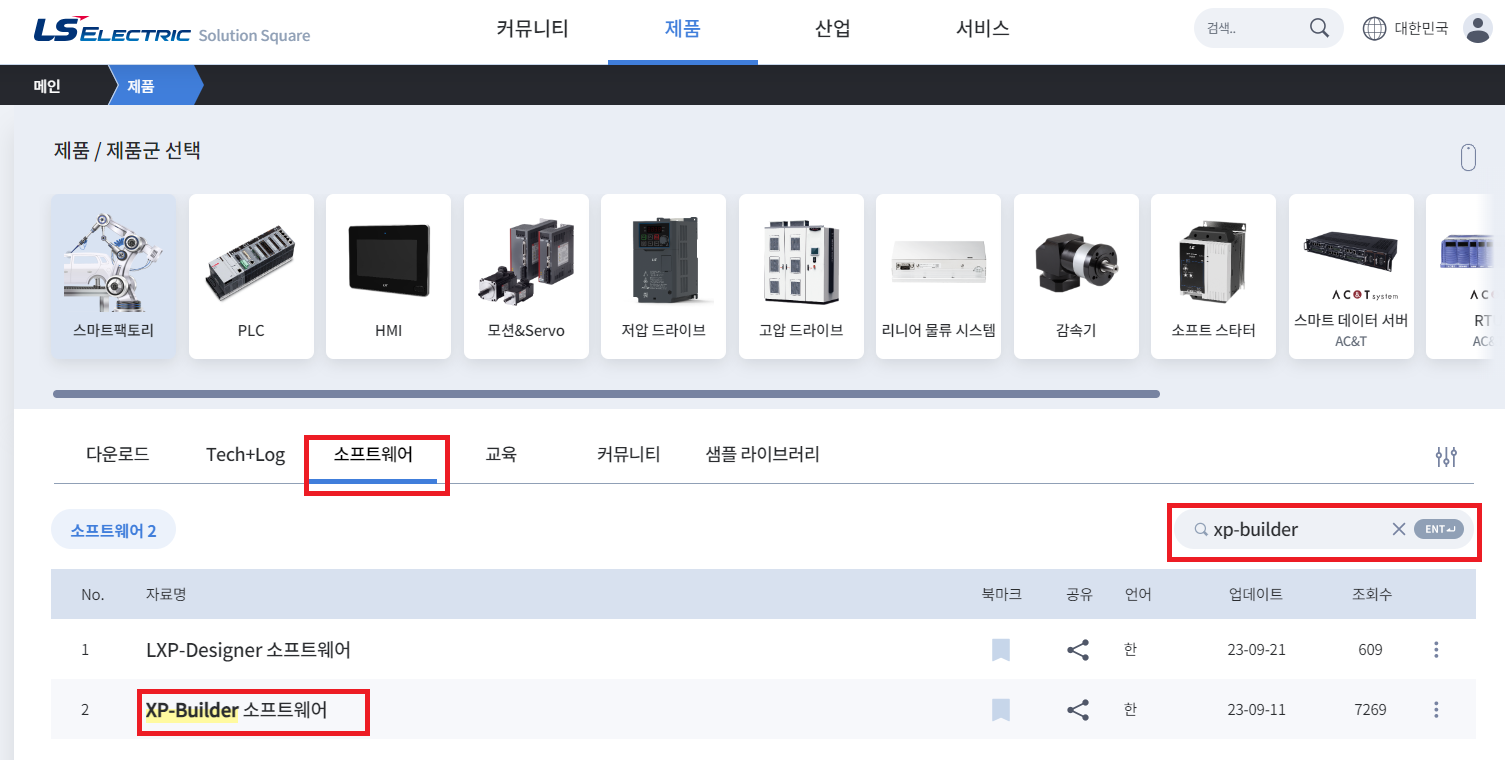Click the 자료명 column header
Image resolution: width=1505 pixels, height=760 pixels.
tap(166, 594)
